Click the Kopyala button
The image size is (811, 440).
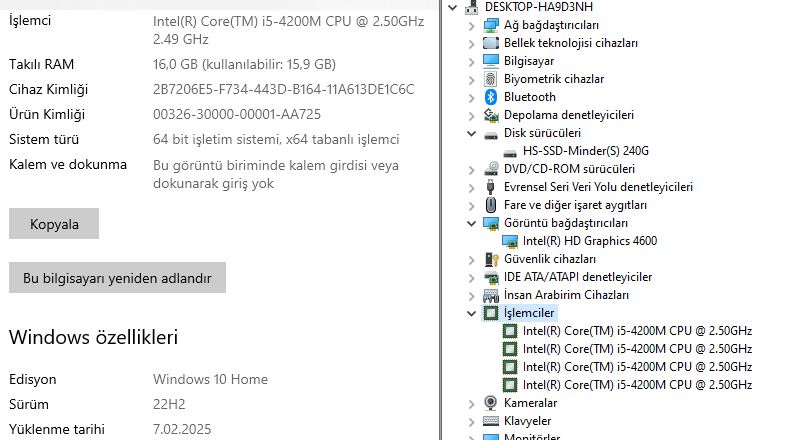coord(54,223)
